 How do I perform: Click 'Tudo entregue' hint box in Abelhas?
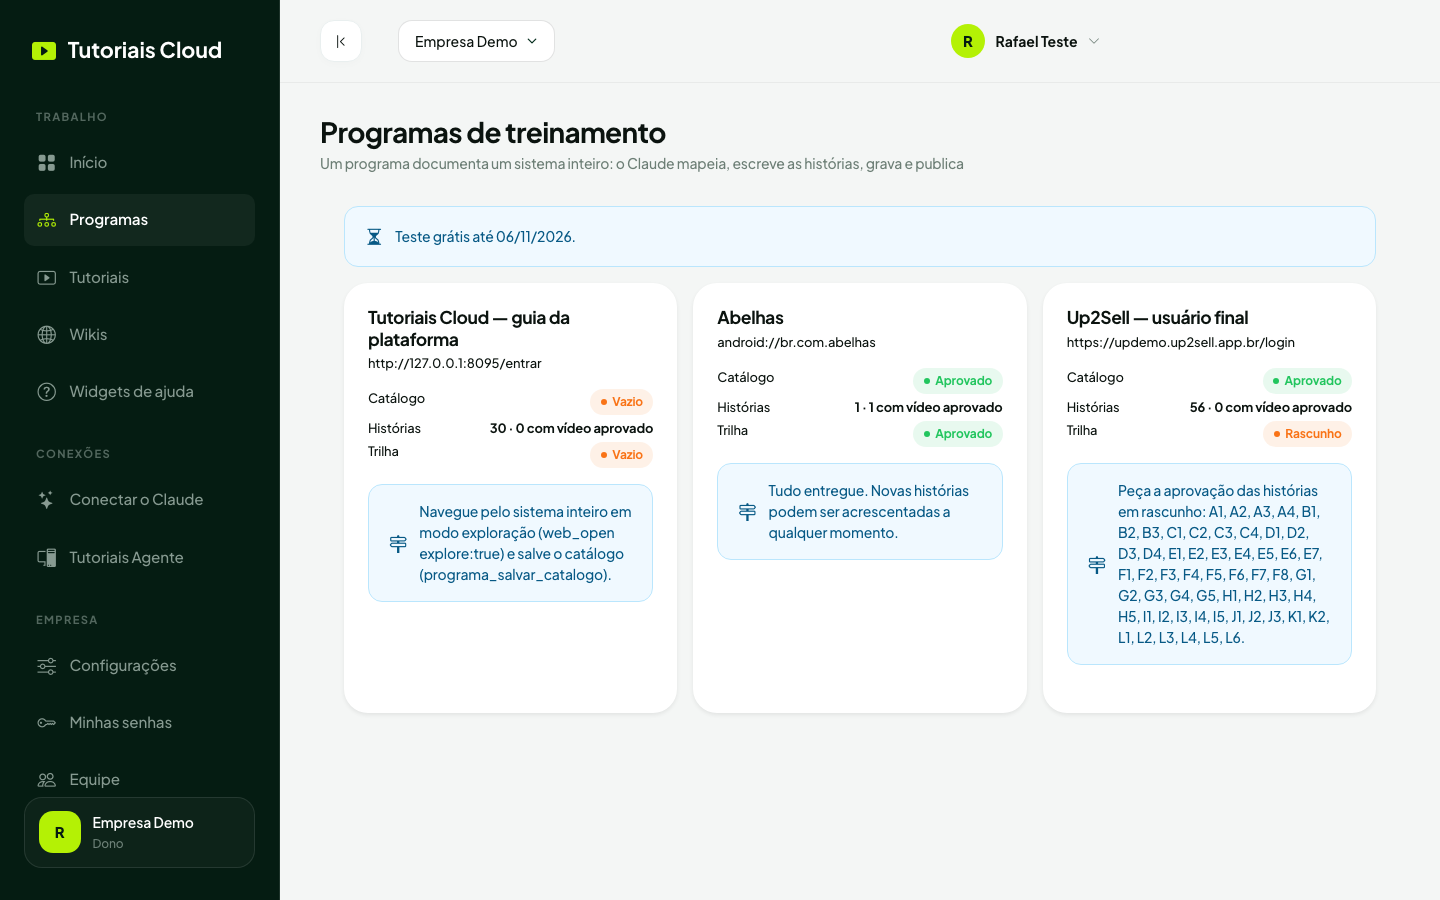point(860,512)
